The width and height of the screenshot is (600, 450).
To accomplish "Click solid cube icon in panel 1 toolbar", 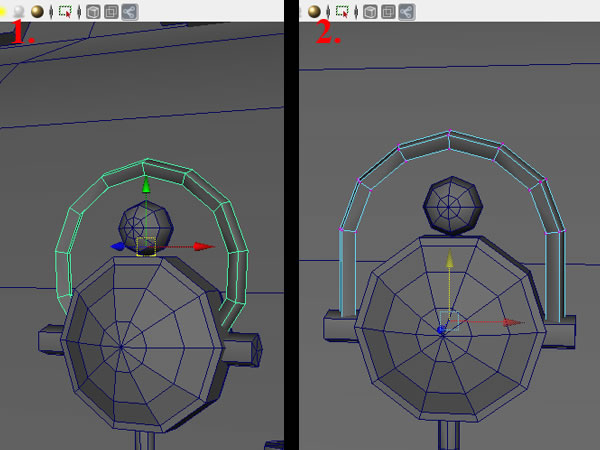I will click(93, 12).
